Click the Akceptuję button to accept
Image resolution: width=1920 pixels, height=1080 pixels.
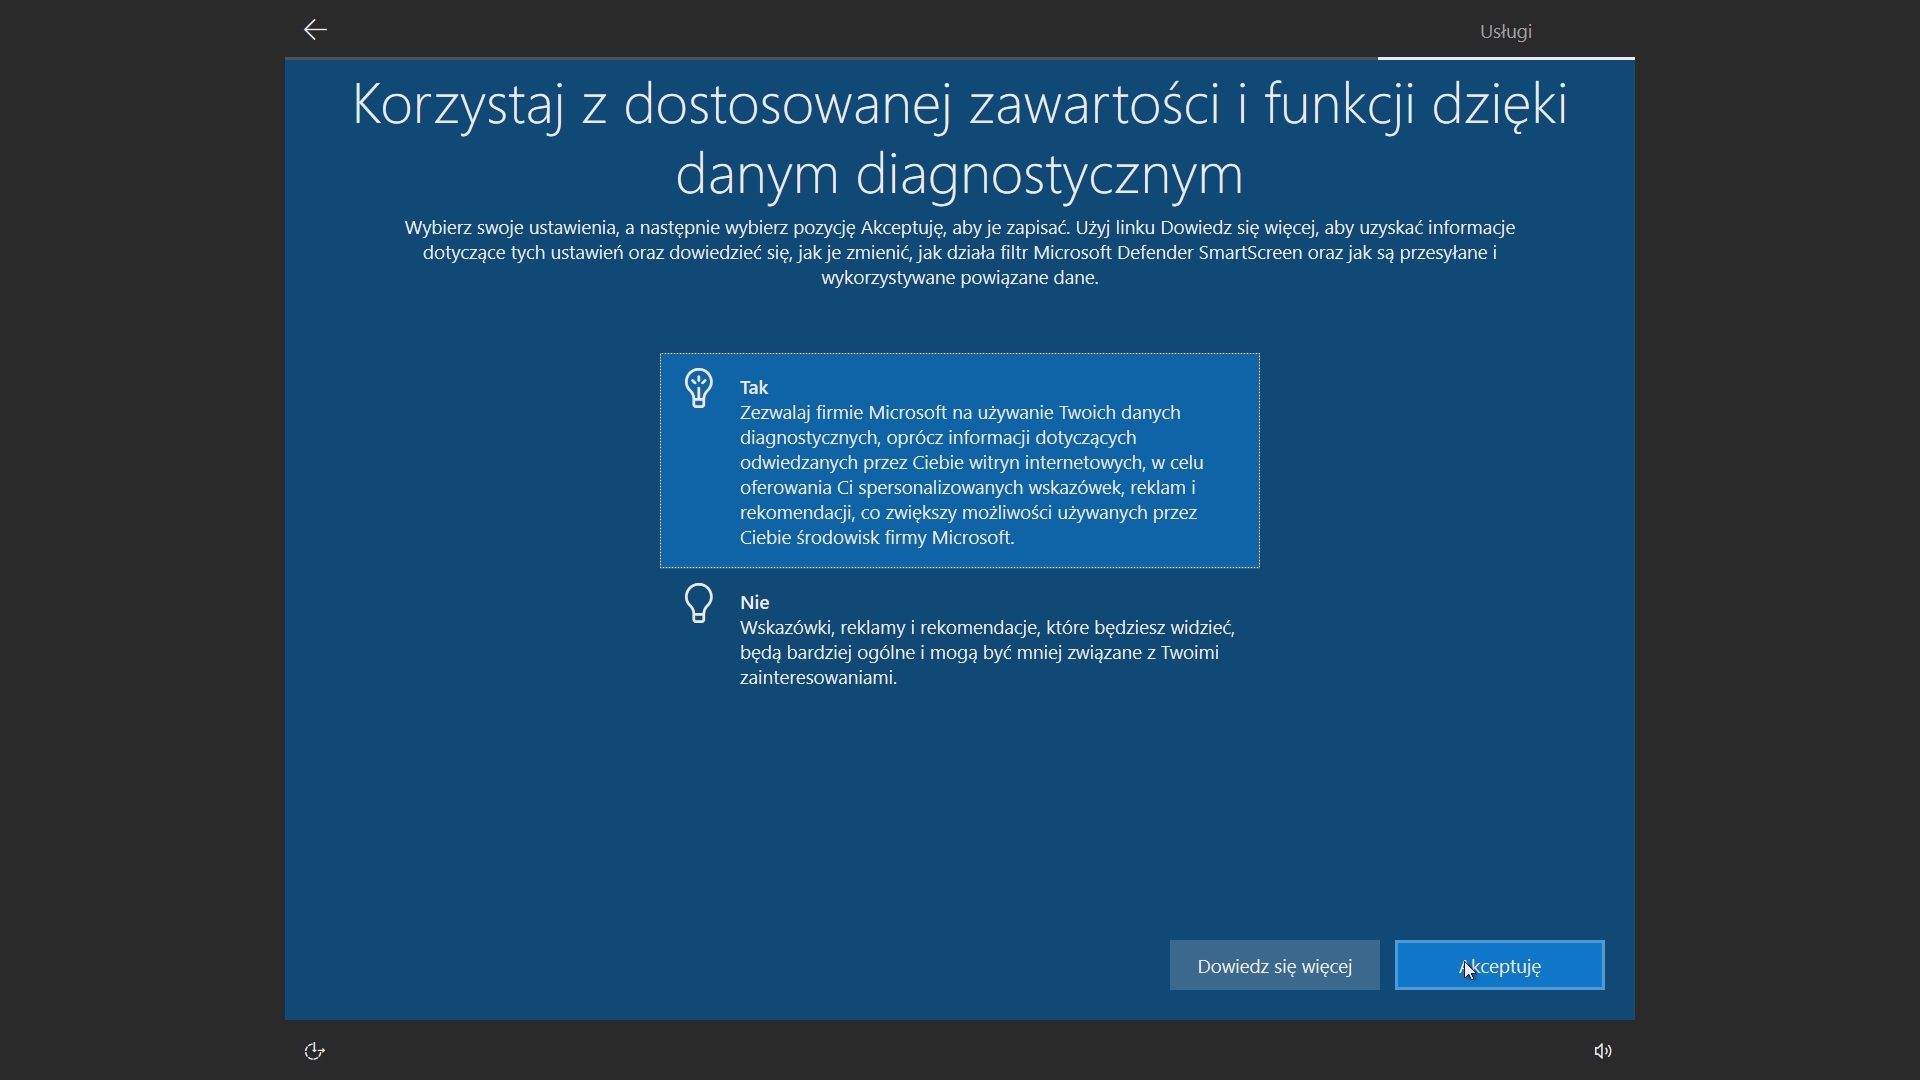tap(1498, 965)
